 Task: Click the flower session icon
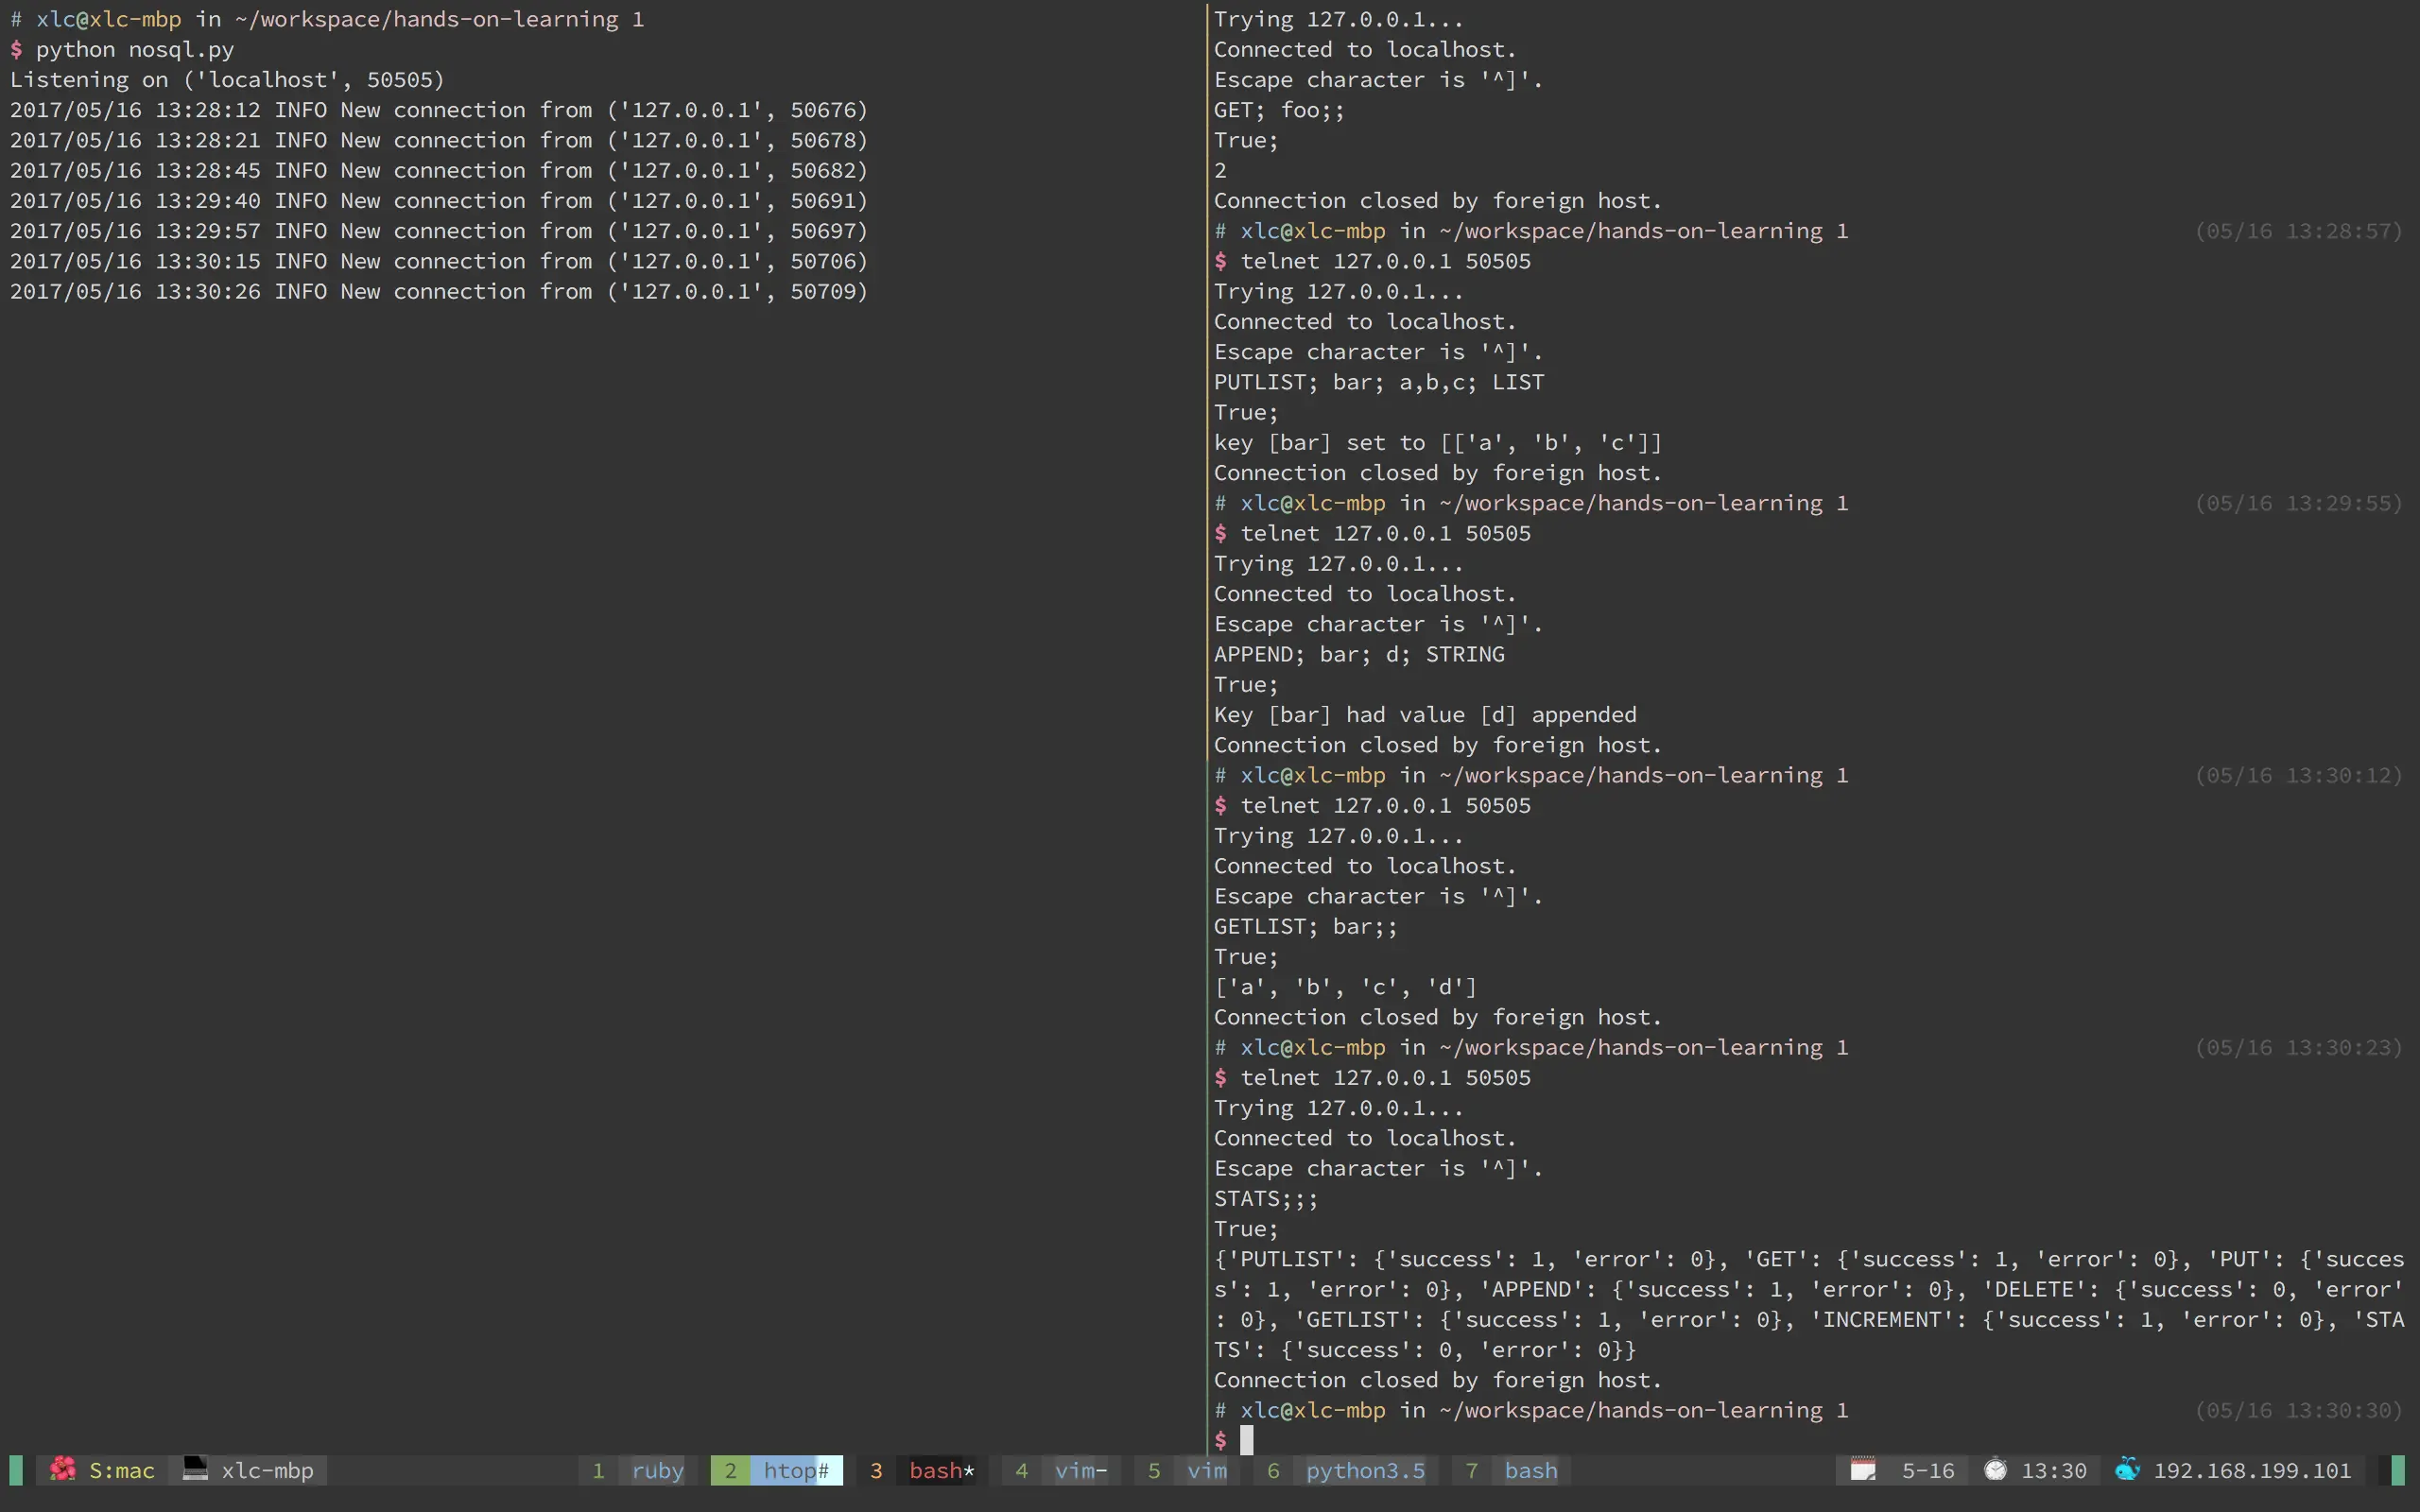pos(62,1469)
